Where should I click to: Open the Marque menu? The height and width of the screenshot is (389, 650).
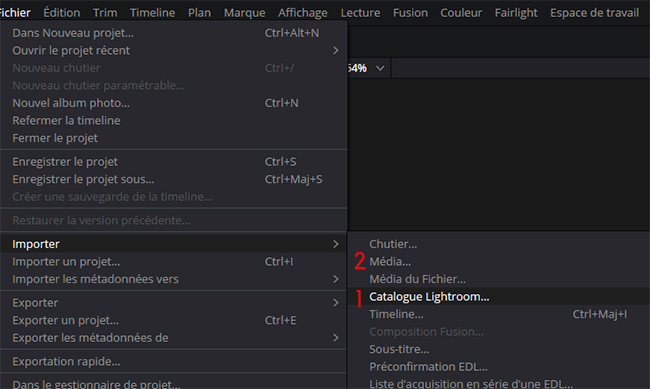[x=245, y=13]
